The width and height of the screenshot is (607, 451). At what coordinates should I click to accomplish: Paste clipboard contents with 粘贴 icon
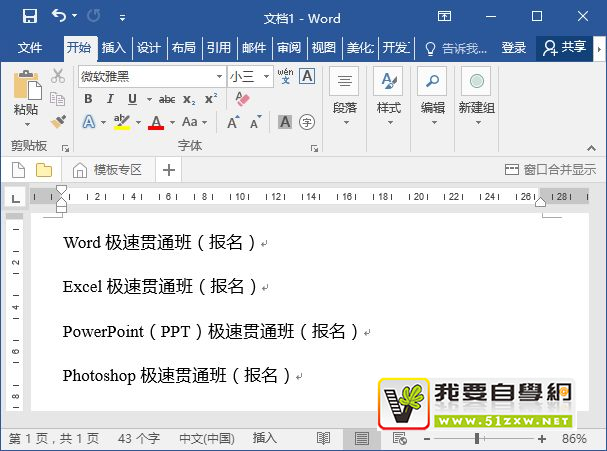(27, 84)
